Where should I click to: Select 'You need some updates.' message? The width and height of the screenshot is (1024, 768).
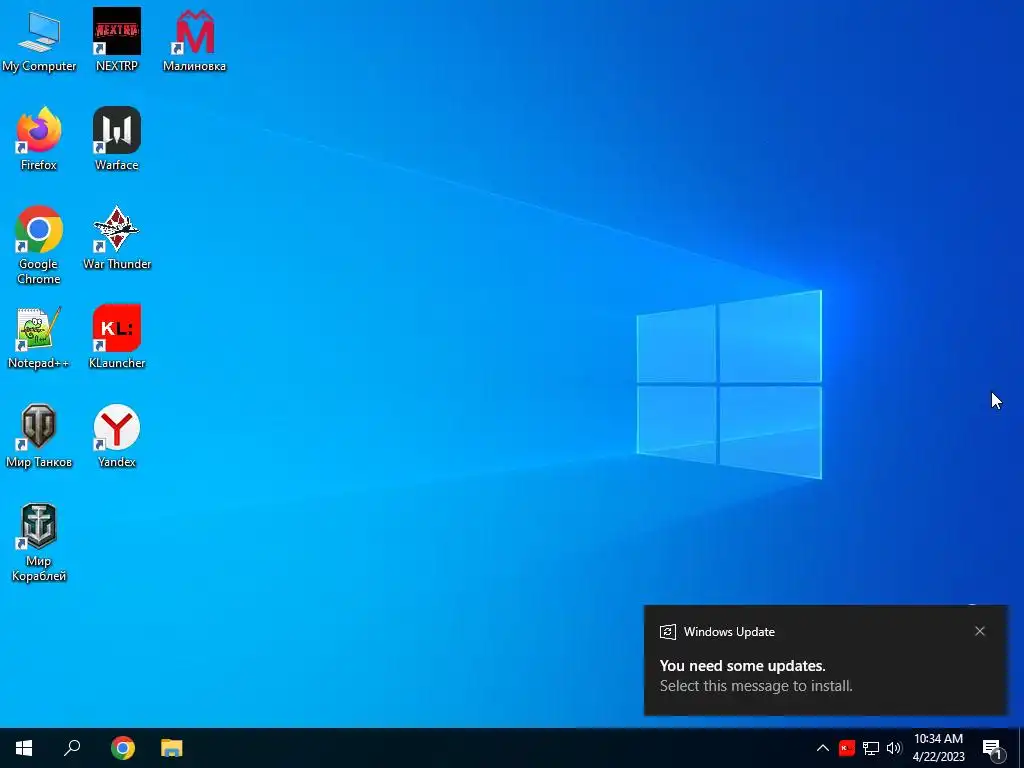[743, 665]
